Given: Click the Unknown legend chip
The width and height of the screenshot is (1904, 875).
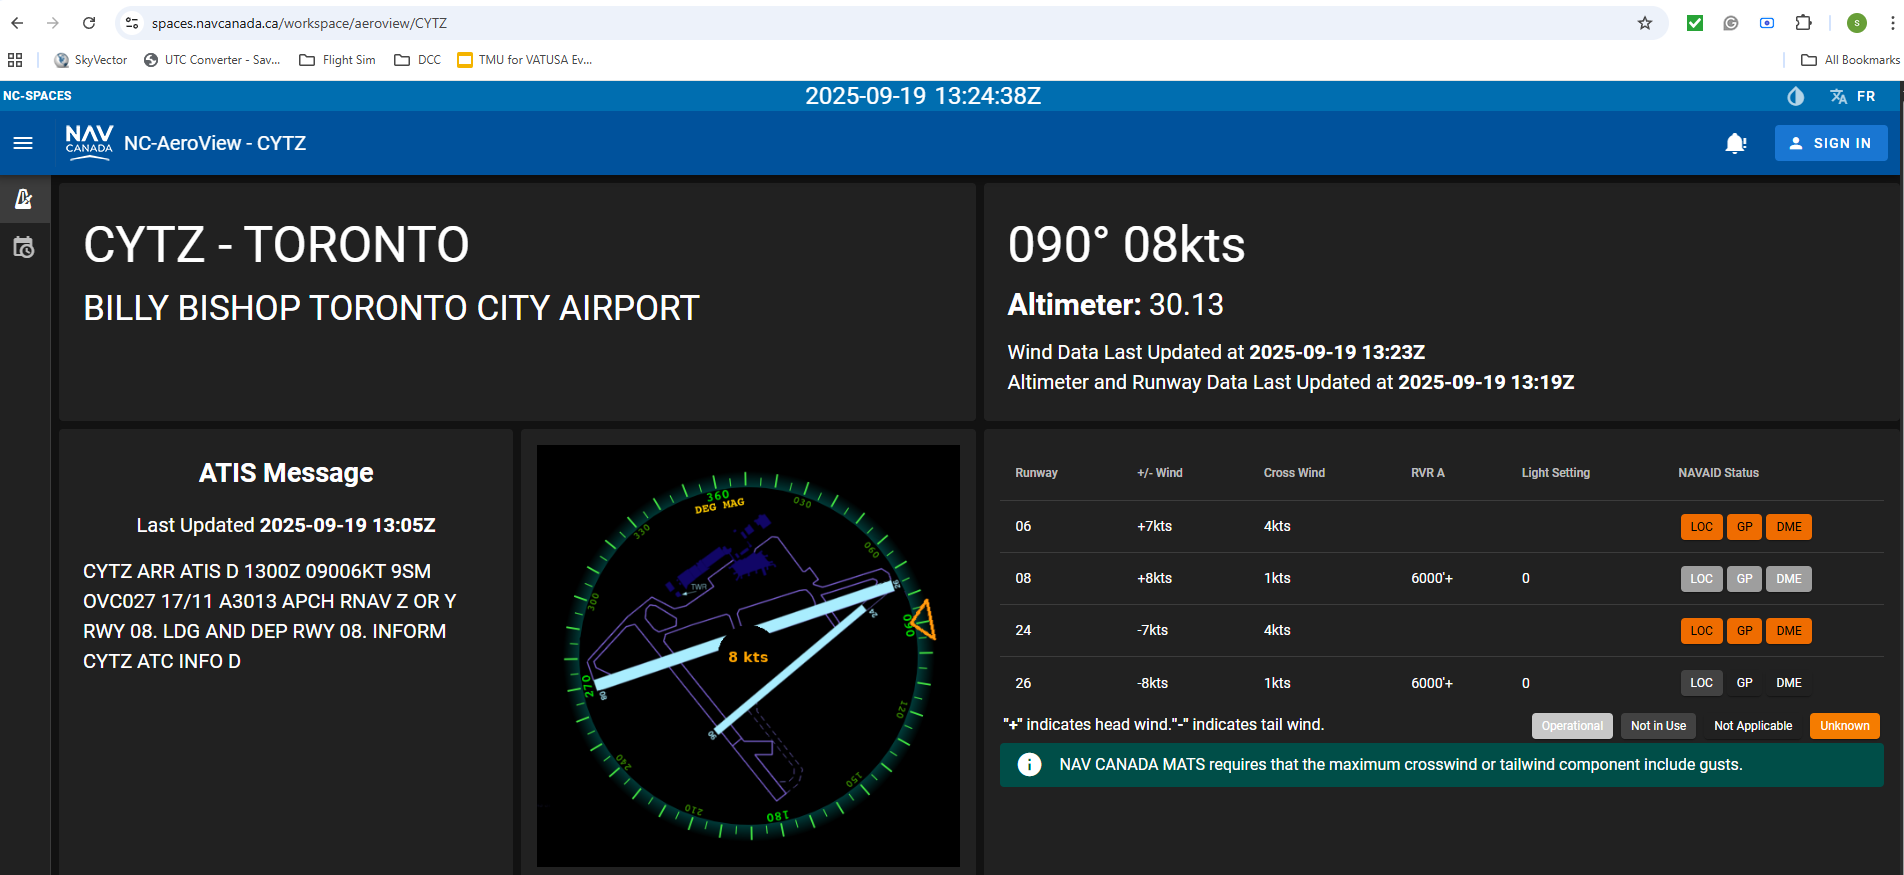Looking at the screenshot, I should (1845, 726).
